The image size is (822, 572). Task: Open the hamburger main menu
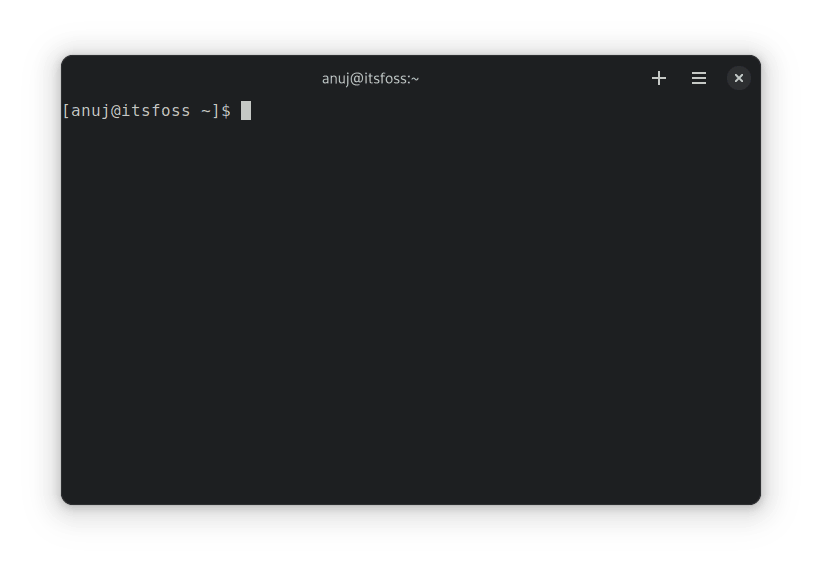tap(699, 78)
